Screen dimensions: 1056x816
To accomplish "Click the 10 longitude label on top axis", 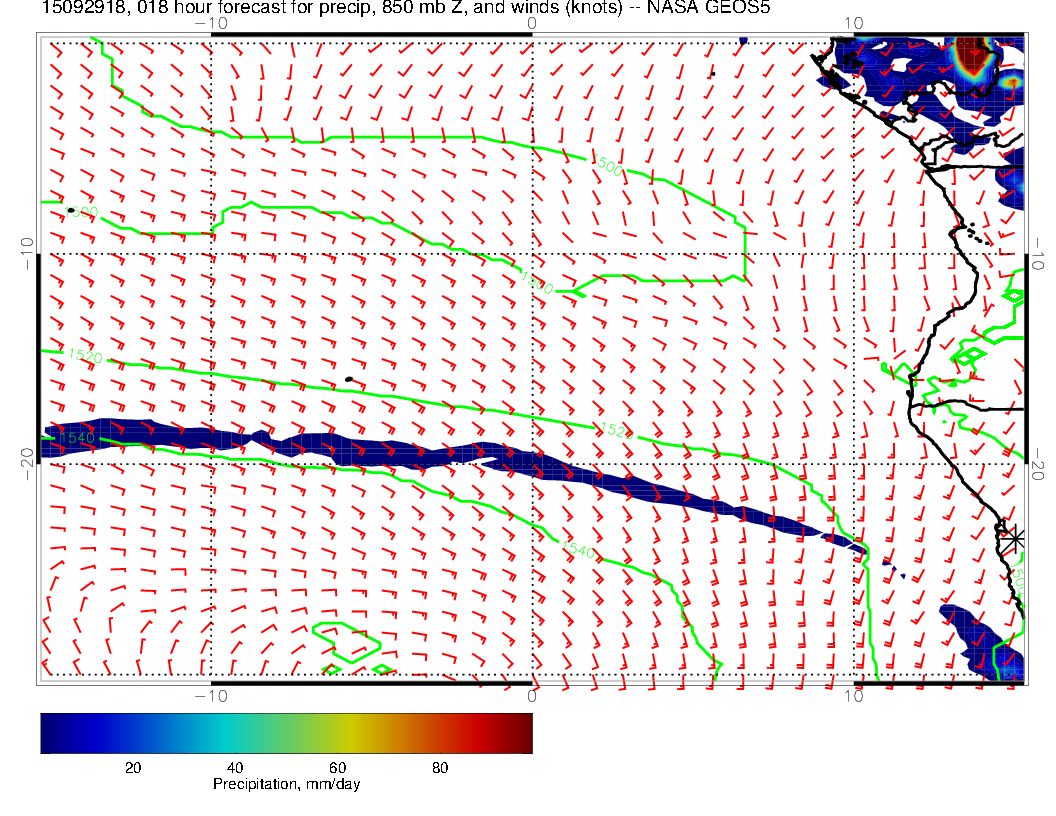I will [853, 23].
